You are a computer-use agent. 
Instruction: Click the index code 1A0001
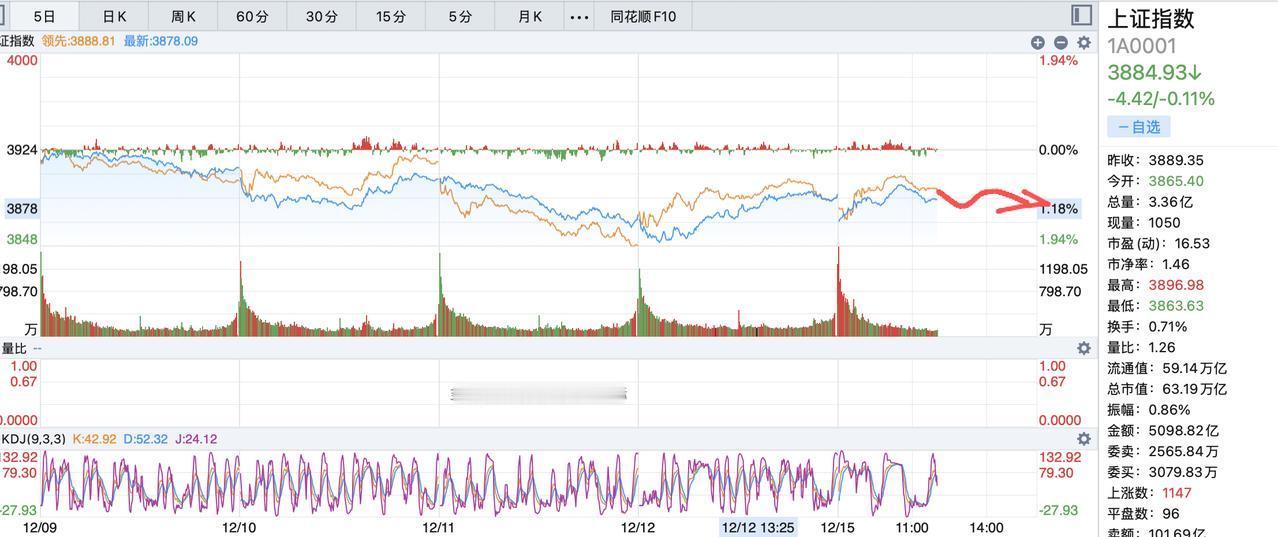click(1141, 46)
